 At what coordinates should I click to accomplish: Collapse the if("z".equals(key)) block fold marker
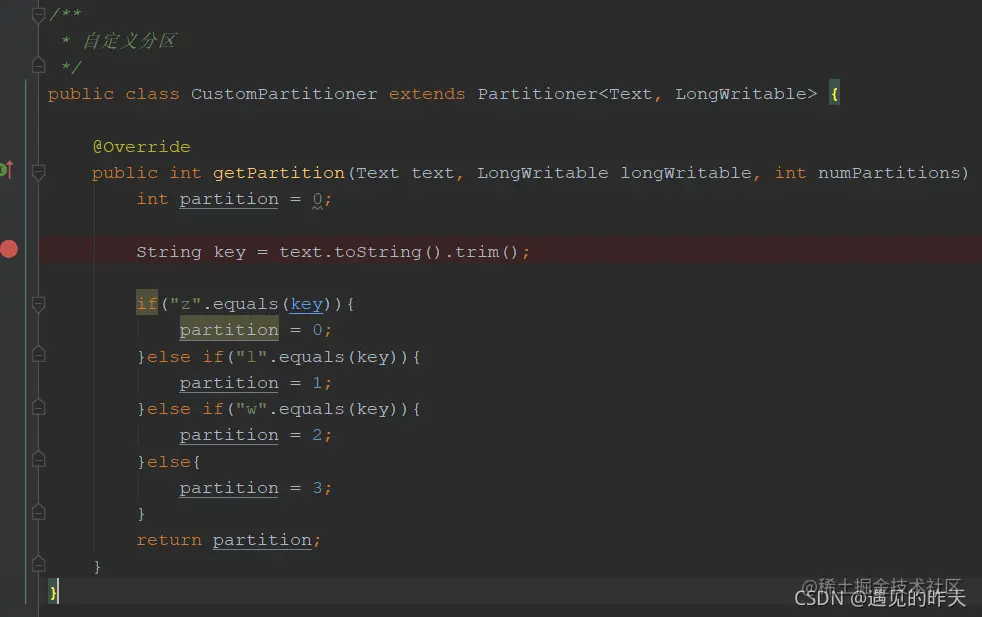click(38, 304)
